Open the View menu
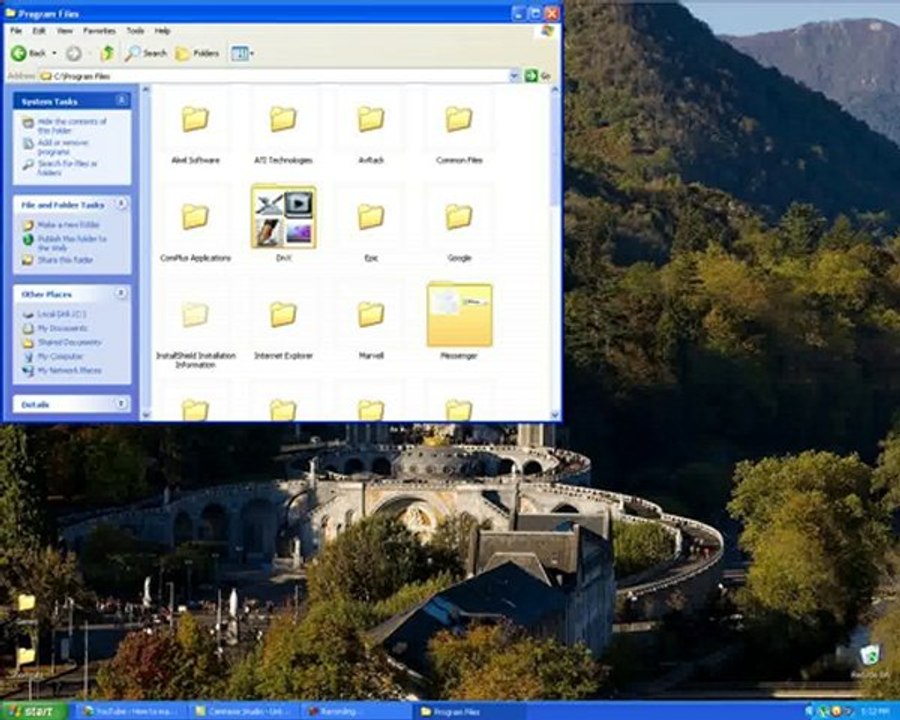Image resolution: width=900 pixels, height=720 pixels. 64,30
